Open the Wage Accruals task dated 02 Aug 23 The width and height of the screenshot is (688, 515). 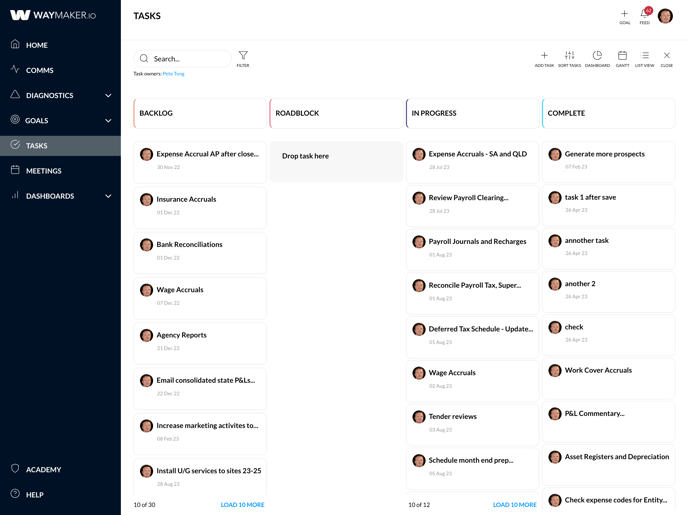(x=473, y=381)
